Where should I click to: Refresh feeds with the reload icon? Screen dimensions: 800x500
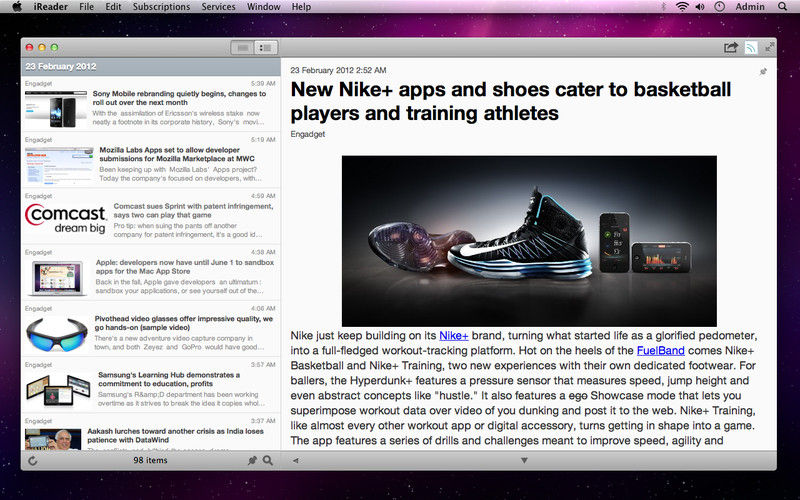33,461
